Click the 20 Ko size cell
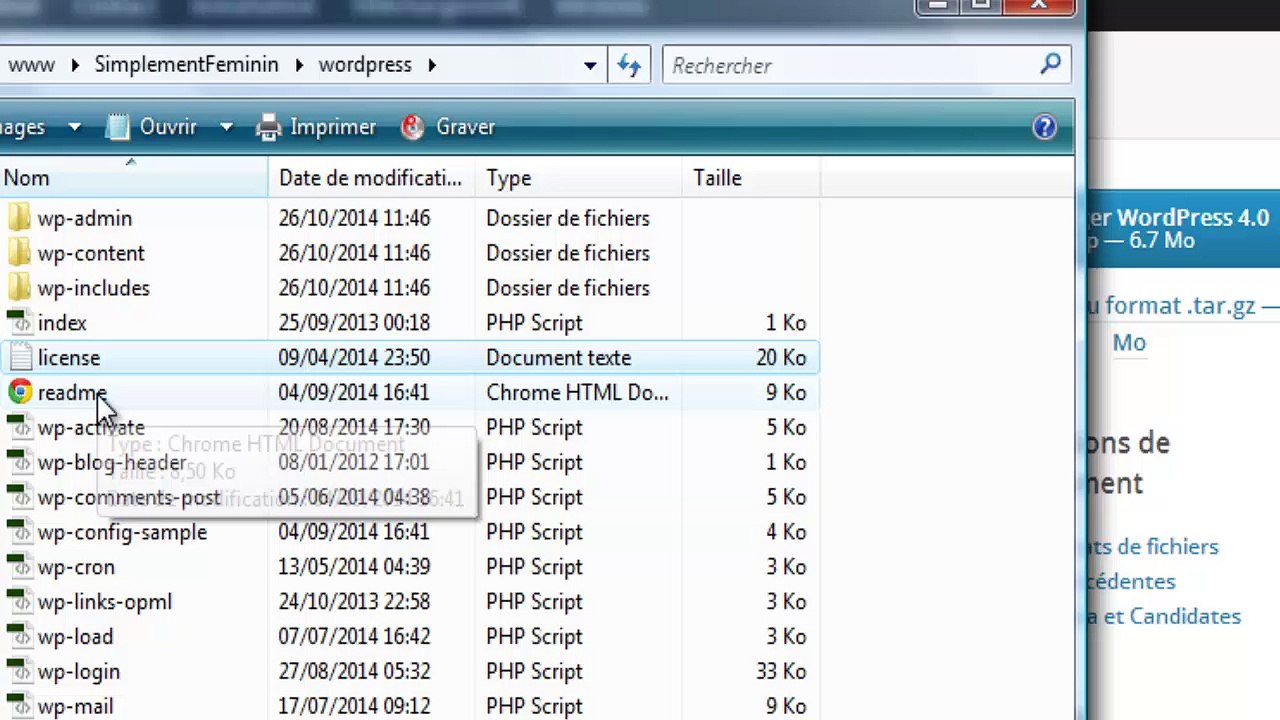This screenshot has width=1280, height=720. point(781,358)
